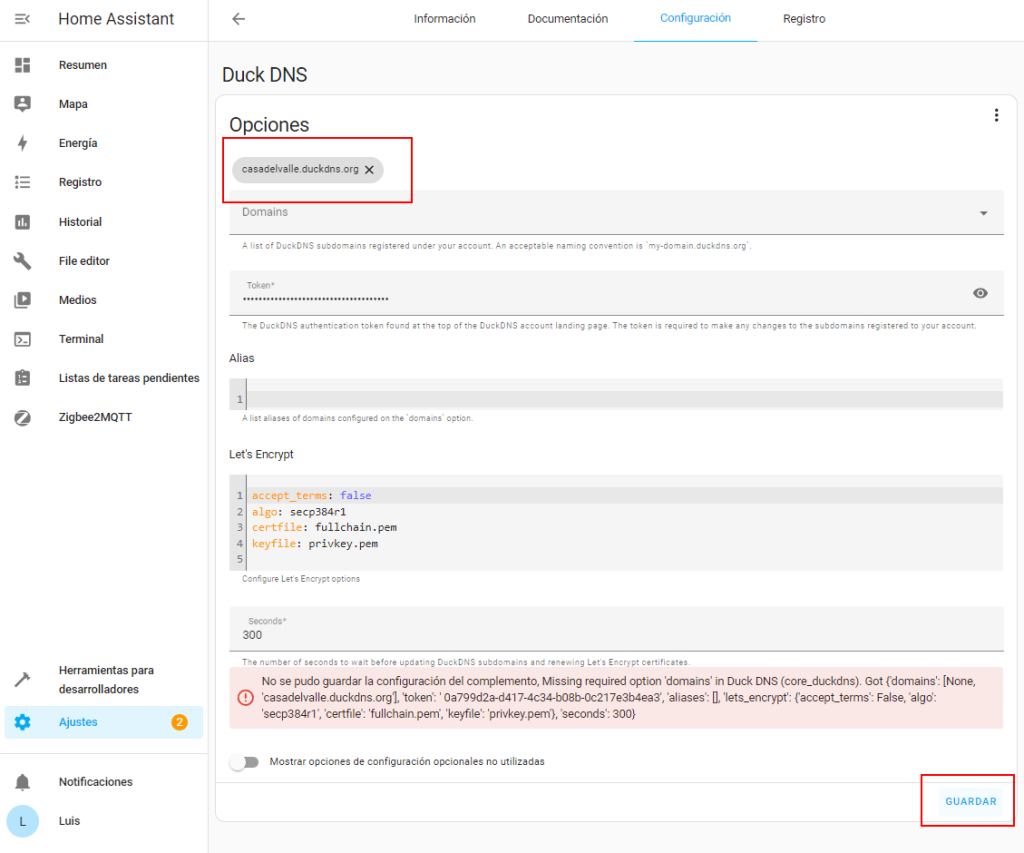Image resolution: width=1024 pixels, height=853 pixels.
Task: Expand the Domains dropdown arrow
Action: click(x=983, y=213)
